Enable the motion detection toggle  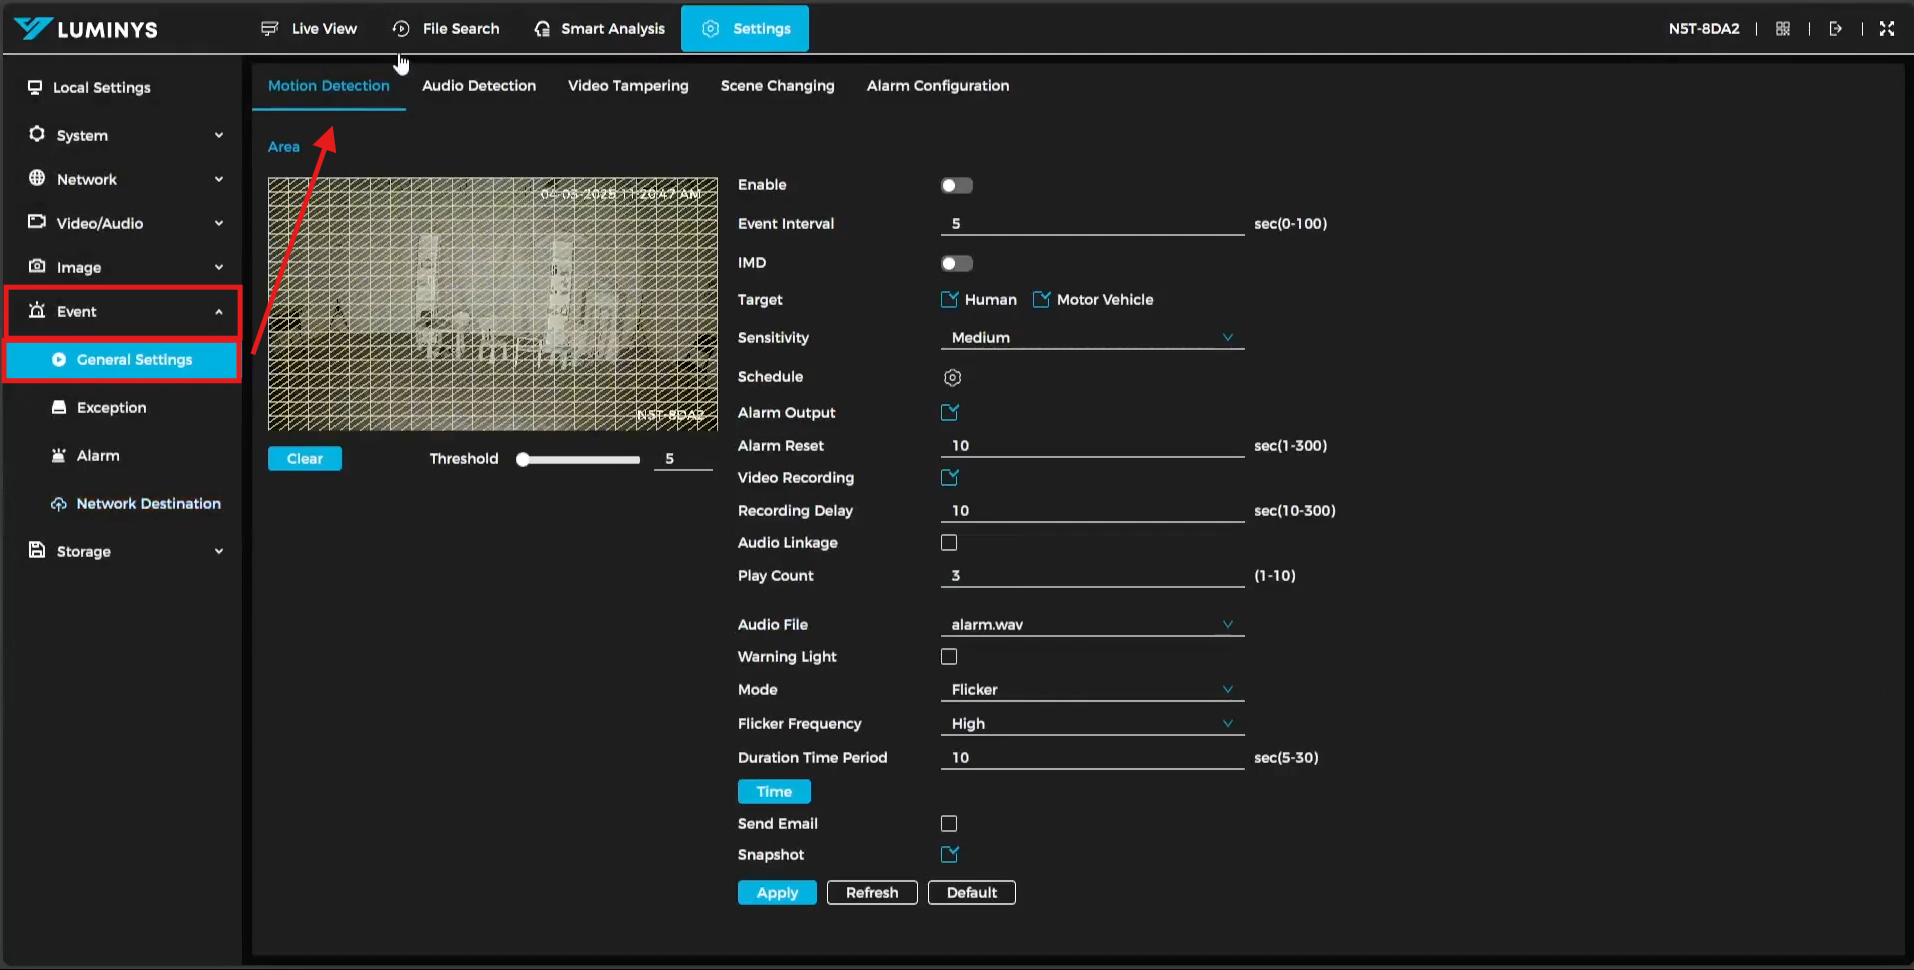point(956,186)
